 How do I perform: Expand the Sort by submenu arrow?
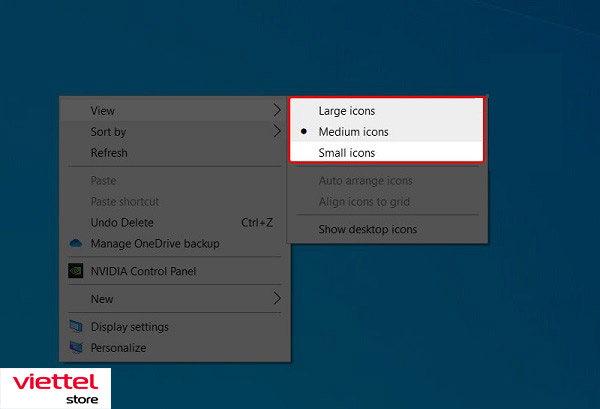pyautogui.click(x=278, y=132)
